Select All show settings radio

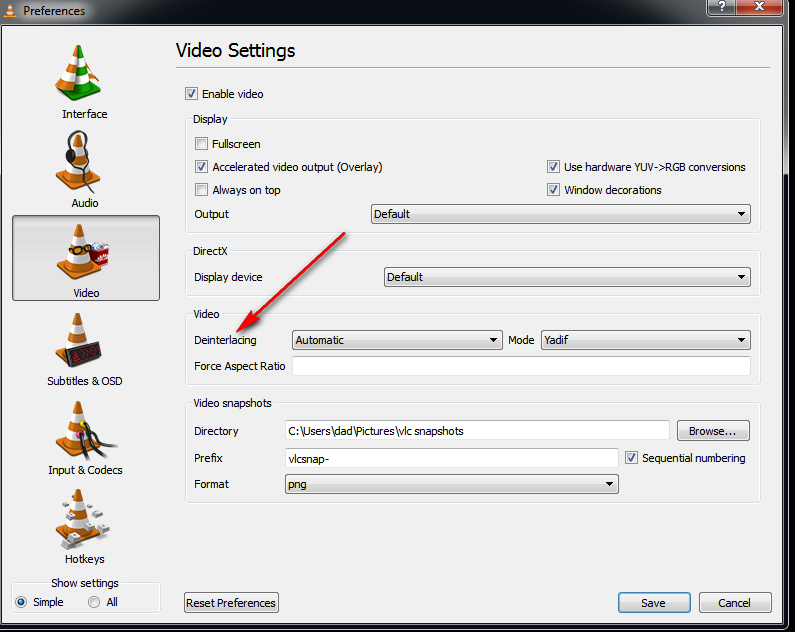point(94,602)
